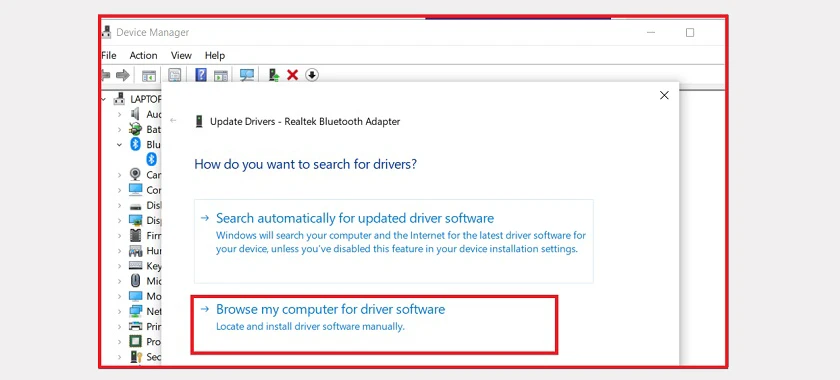Image resolution: width=840 pixels, height=380 pixels.
Task: Choose Search automatically for updated driver software
Action: [394, 241]
